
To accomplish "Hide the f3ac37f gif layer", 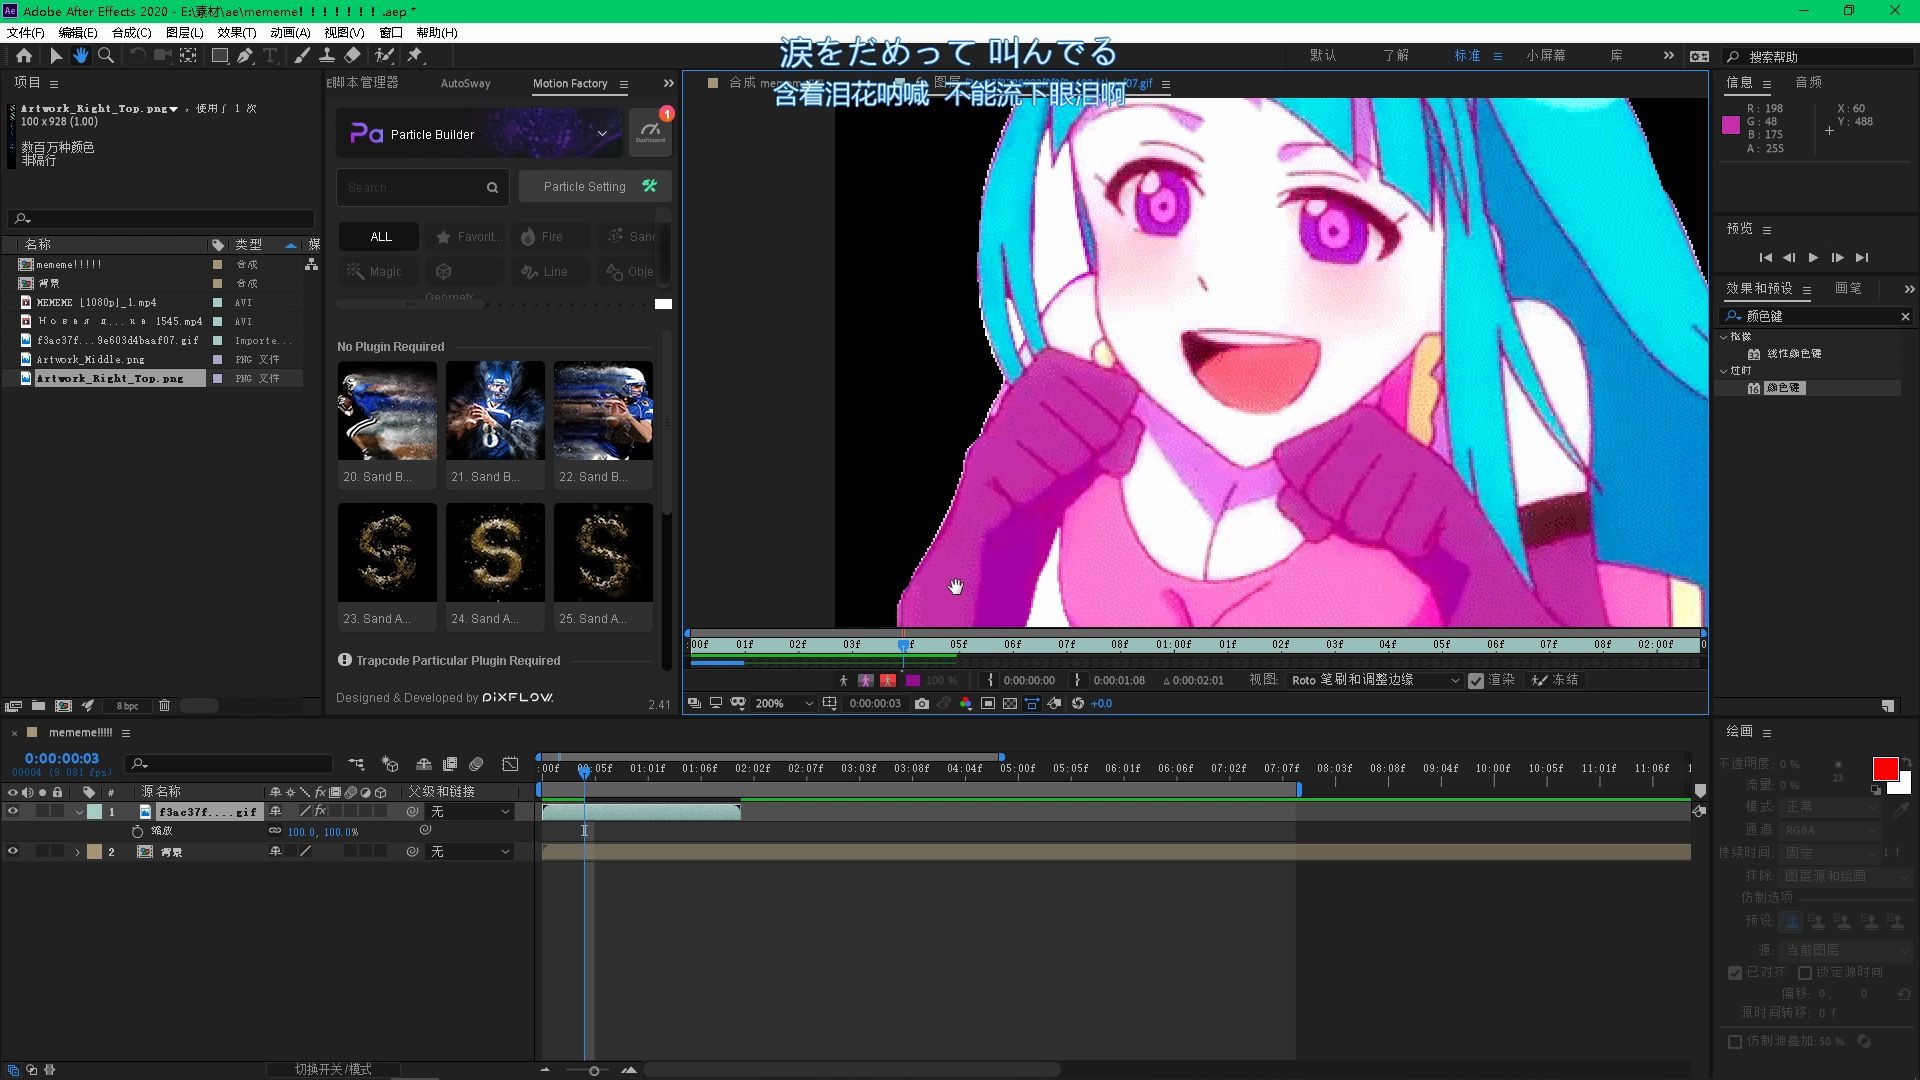I will coord(13,812).
